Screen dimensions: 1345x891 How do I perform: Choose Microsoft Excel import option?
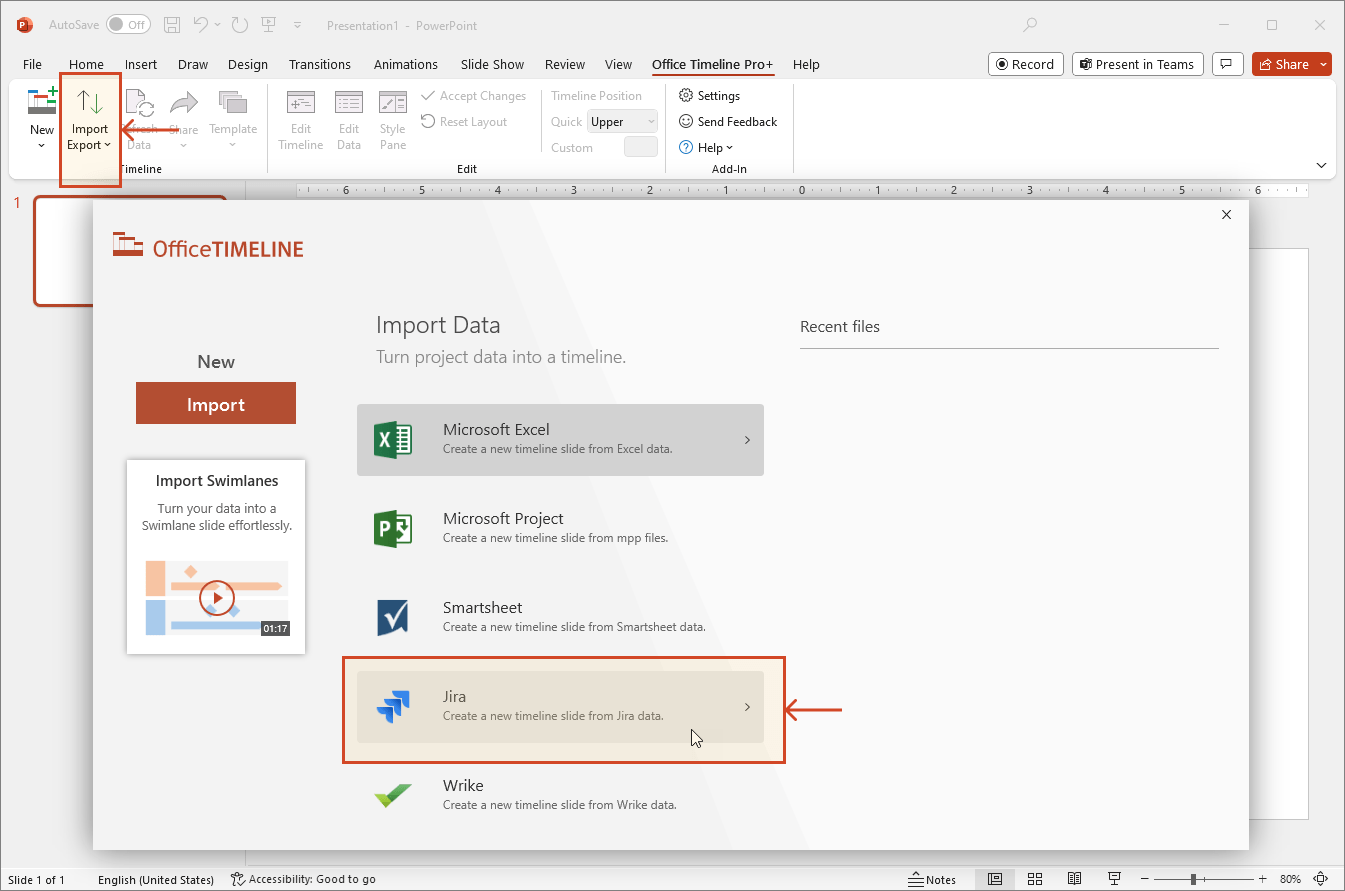[x=560, y=440]
